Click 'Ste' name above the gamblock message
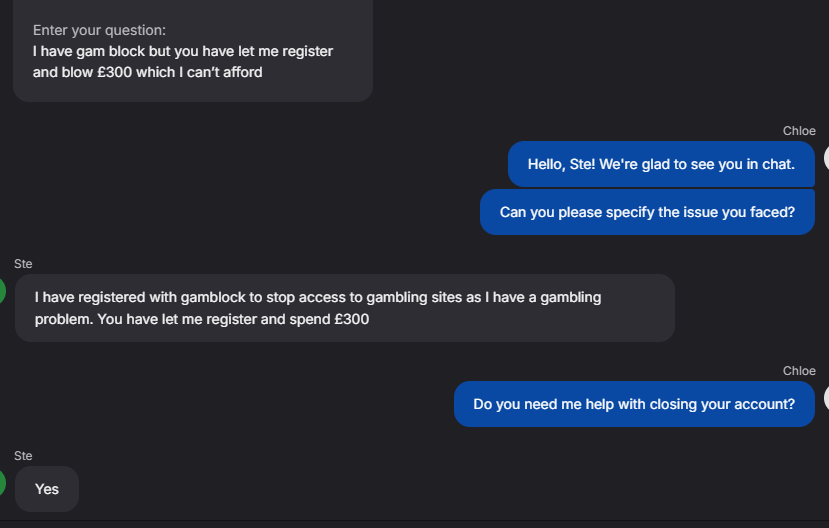 [x=23, y=264]
